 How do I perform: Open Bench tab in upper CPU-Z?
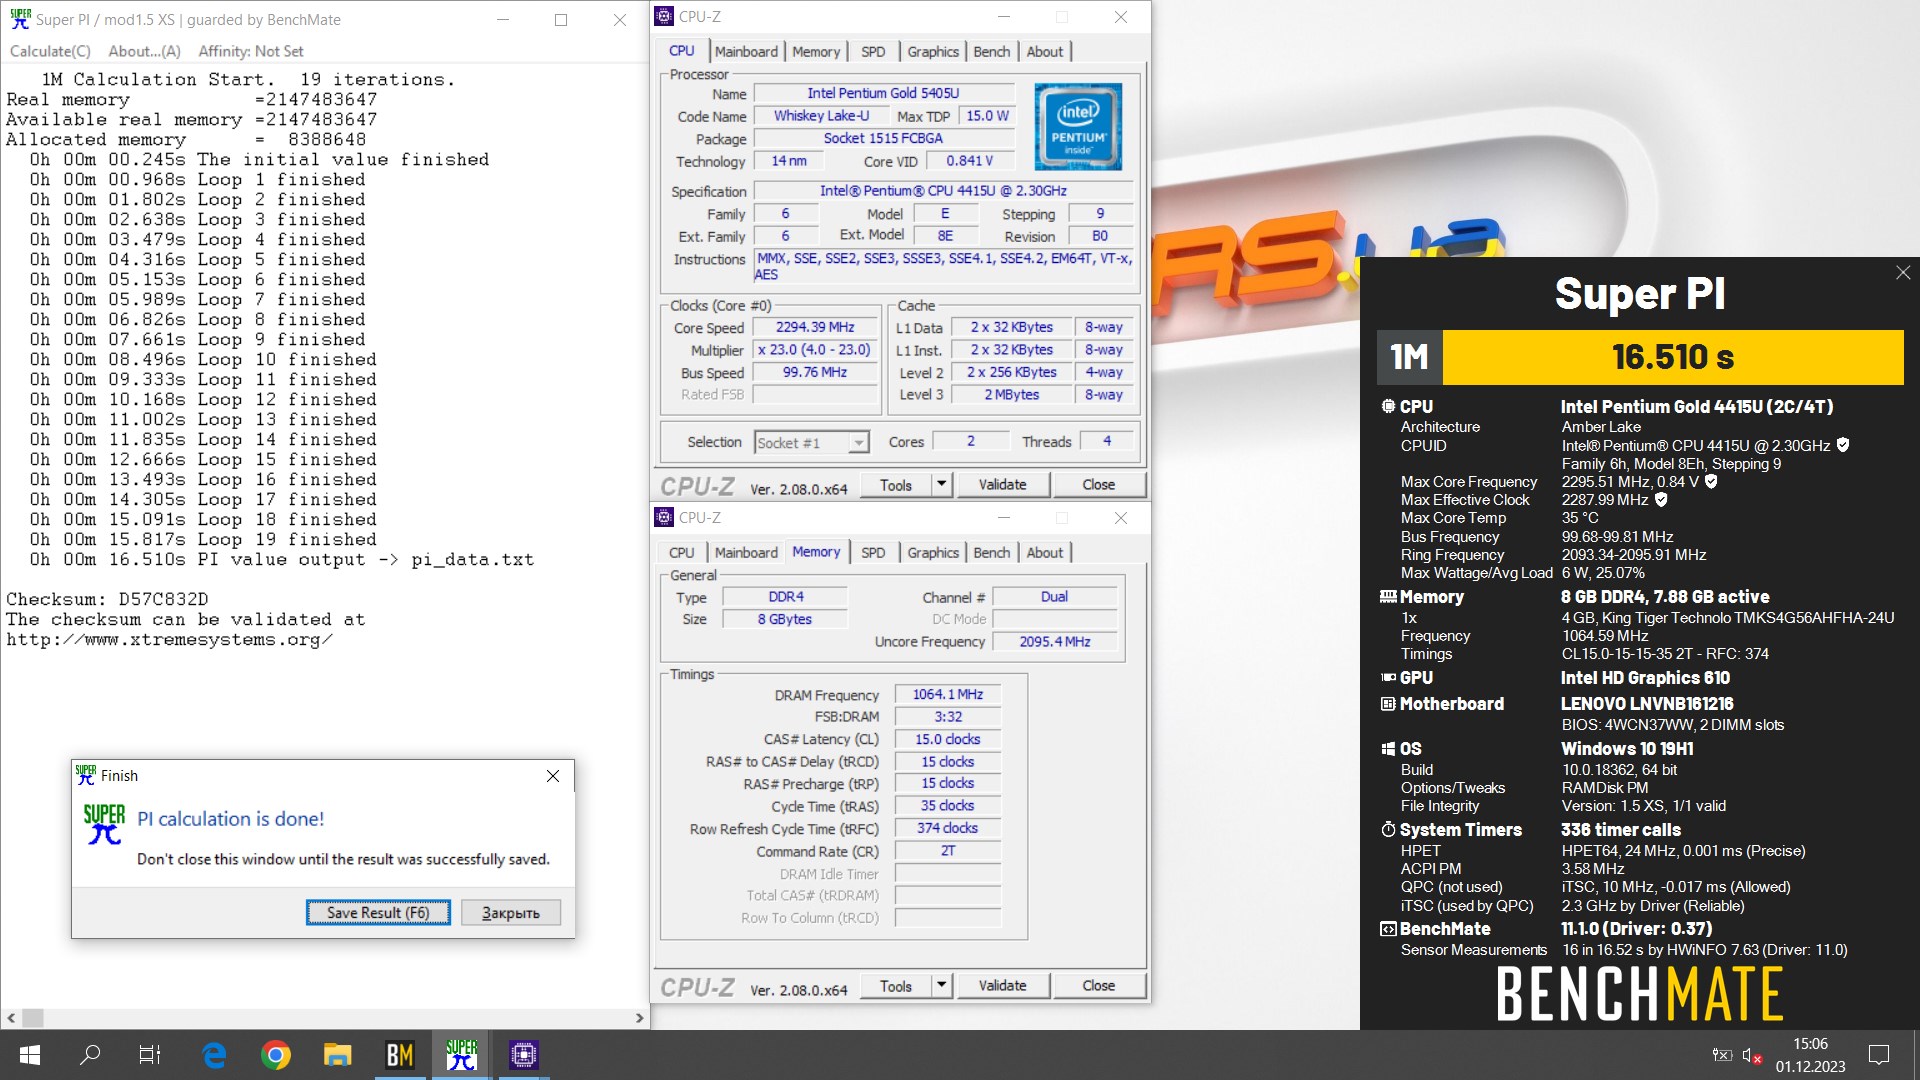pos(991,51)
